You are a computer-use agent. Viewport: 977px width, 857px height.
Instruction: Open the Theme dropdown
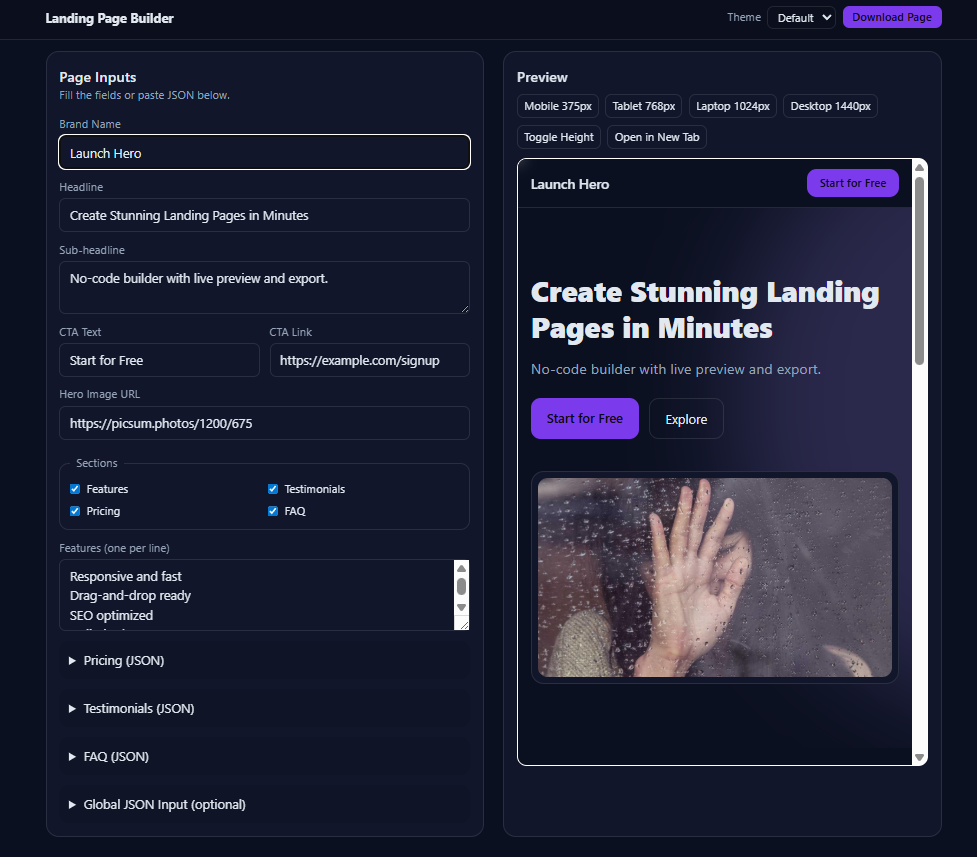point(800,18)
